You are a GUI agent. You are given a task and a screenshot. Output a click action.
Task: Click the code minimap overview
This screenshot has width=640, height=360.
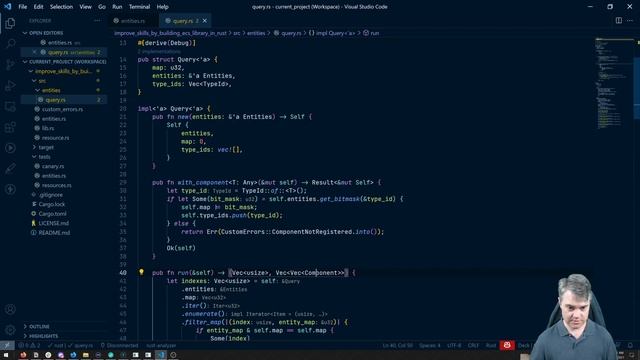coord(613,84)
